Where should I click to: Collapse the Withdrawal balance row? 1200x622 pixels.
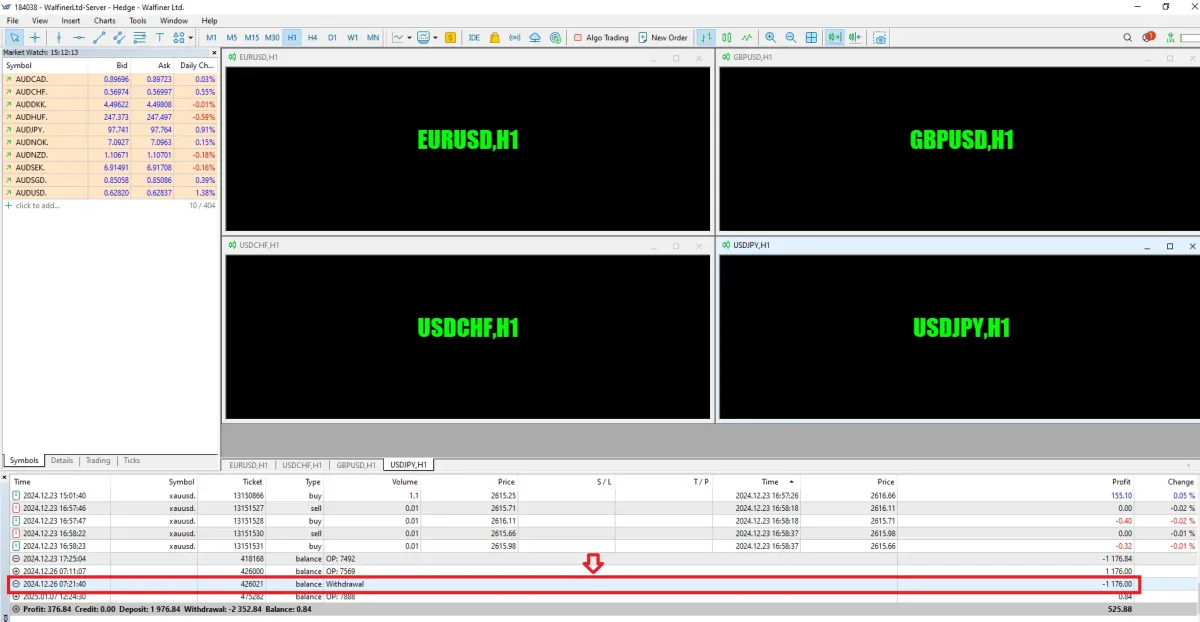click(16, 584)
